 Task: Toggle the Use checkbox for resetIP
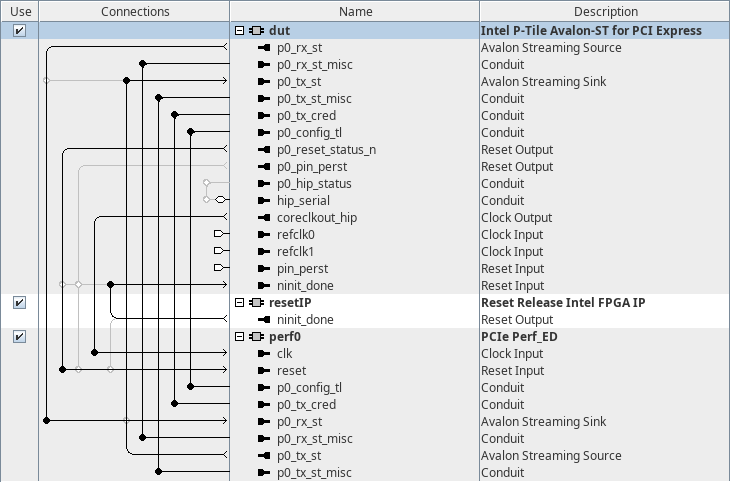click(19, 303)
